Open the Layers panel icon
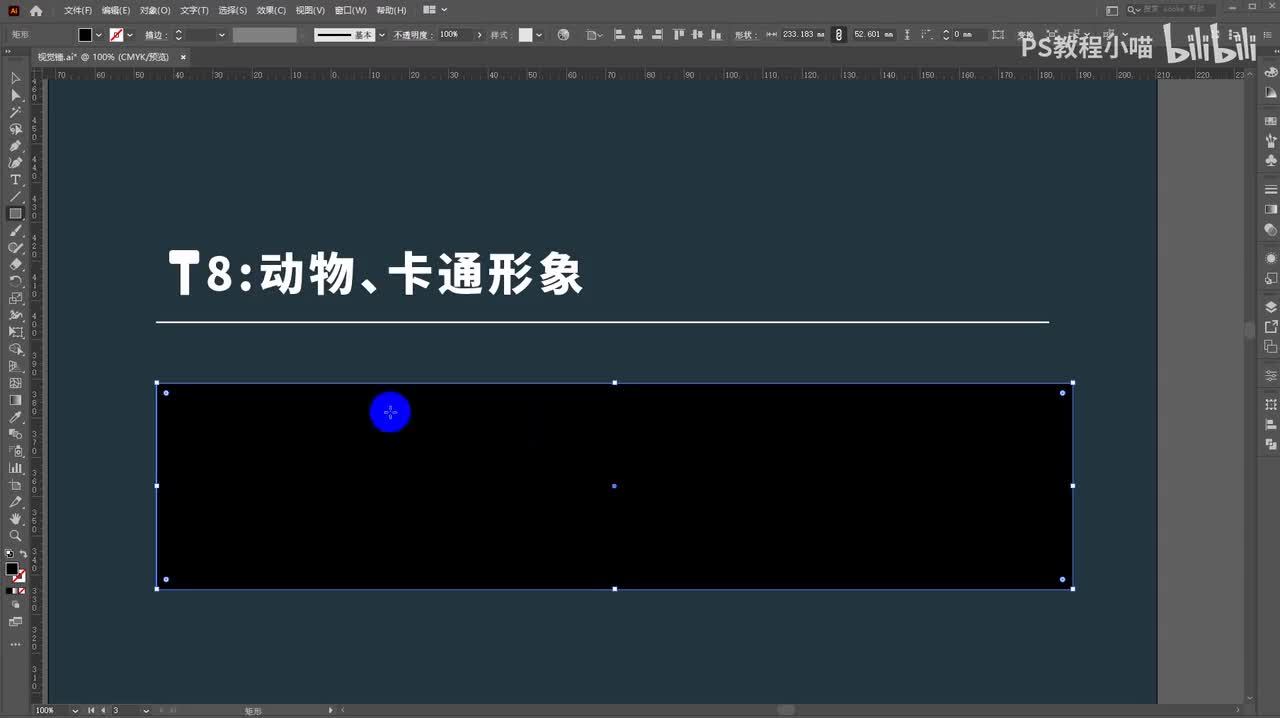Viewport: 1280px width, 718px height. point(1271,307)
